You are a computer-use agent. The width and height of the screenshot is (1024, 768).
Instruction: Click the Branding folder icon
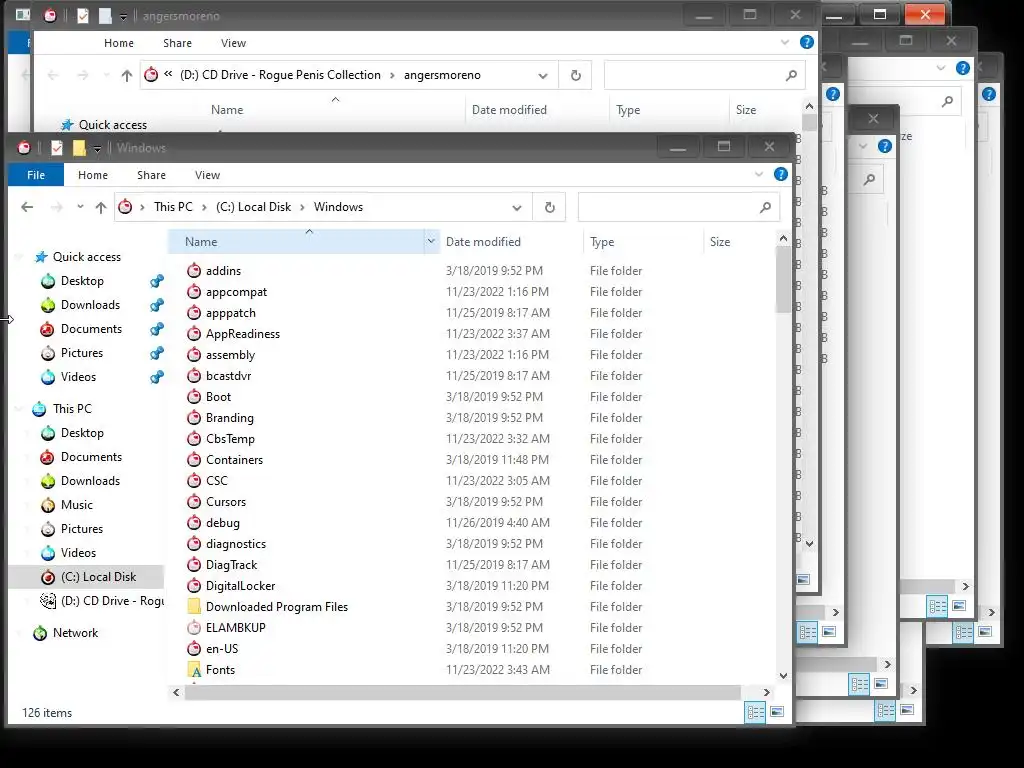[194, 418]
